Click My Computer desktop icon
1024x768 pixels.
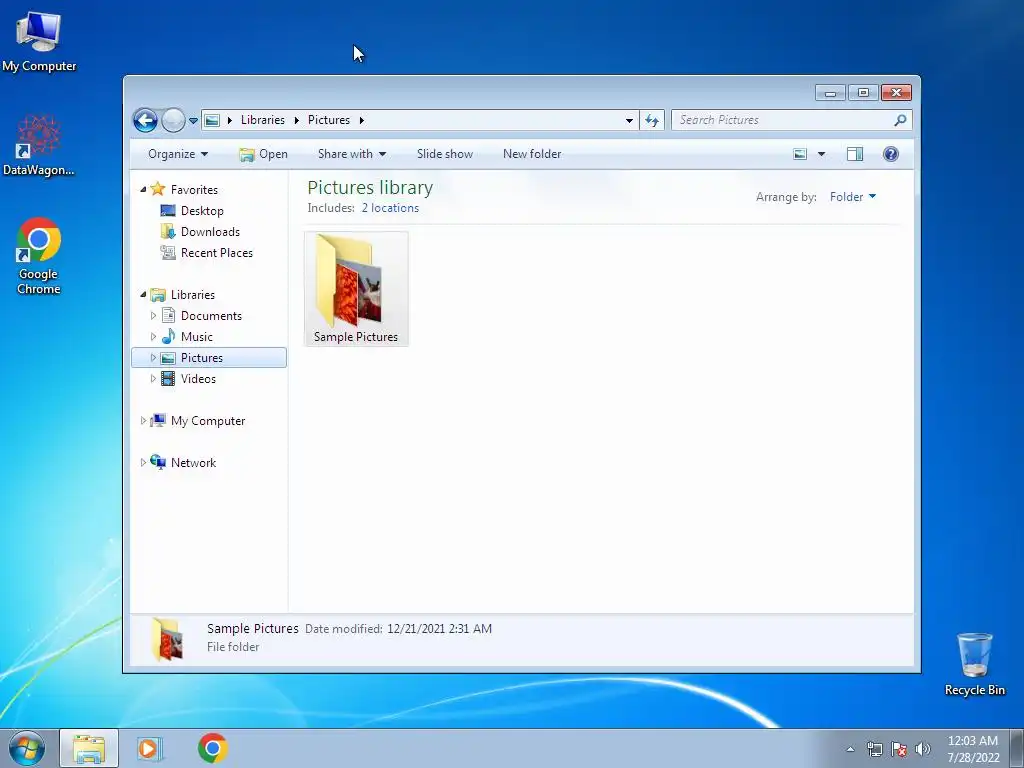[39, 41]
